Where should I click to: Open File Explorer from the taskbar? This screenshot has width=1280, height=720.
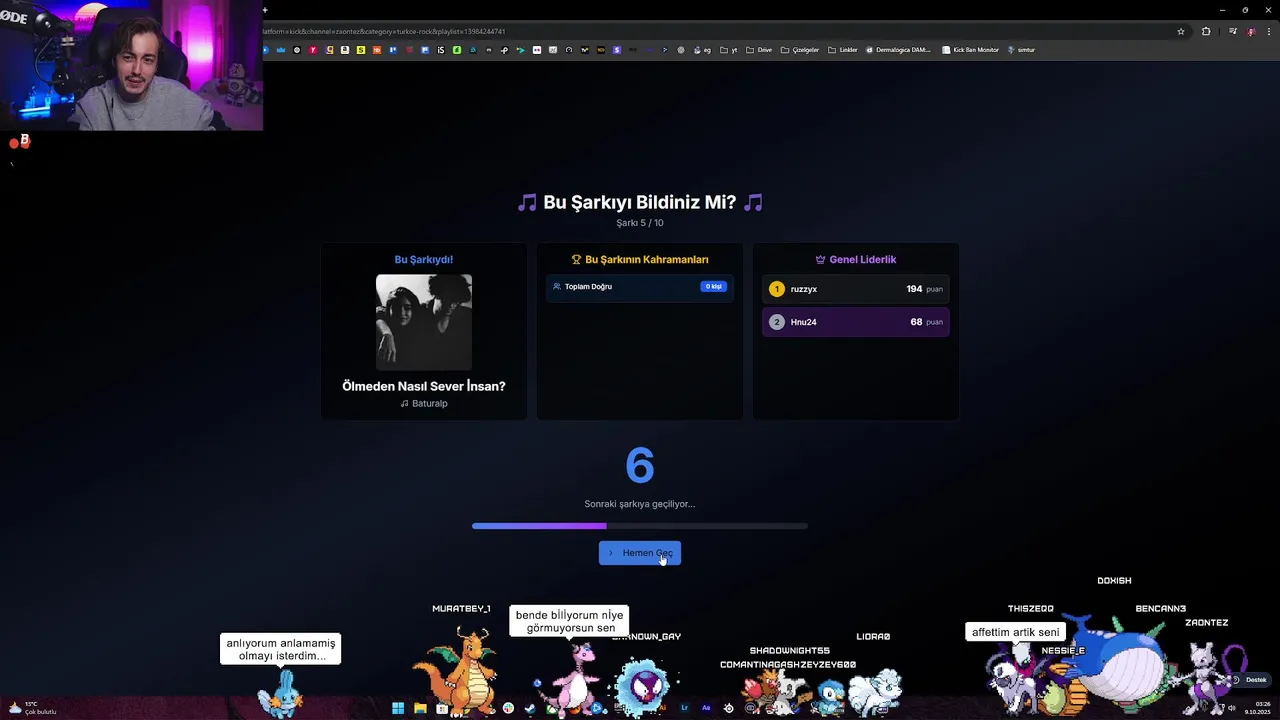tap(420, 708)
